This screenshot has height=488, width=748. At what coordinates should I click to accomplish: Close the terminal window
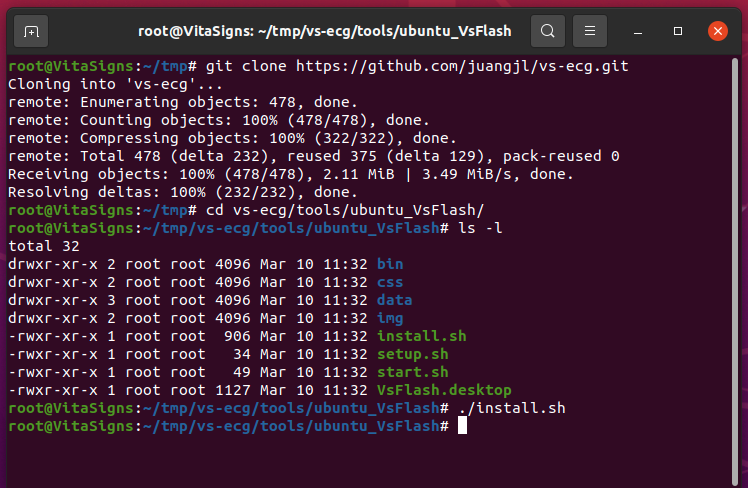click(717, 31)
